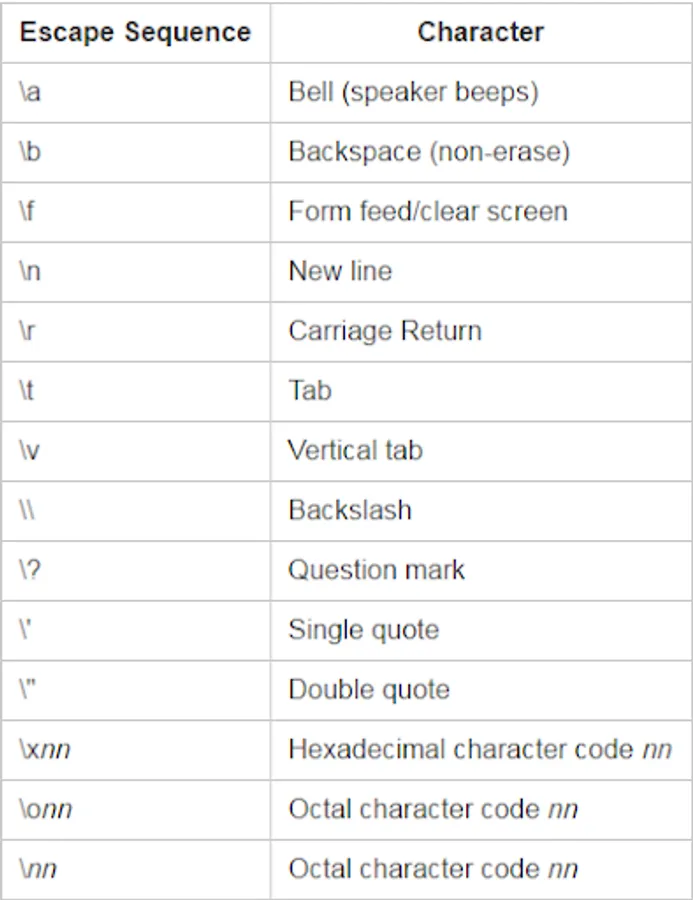Click the Character column header
Viewport: 693px width, 900px height.
(x=481, y=32)
